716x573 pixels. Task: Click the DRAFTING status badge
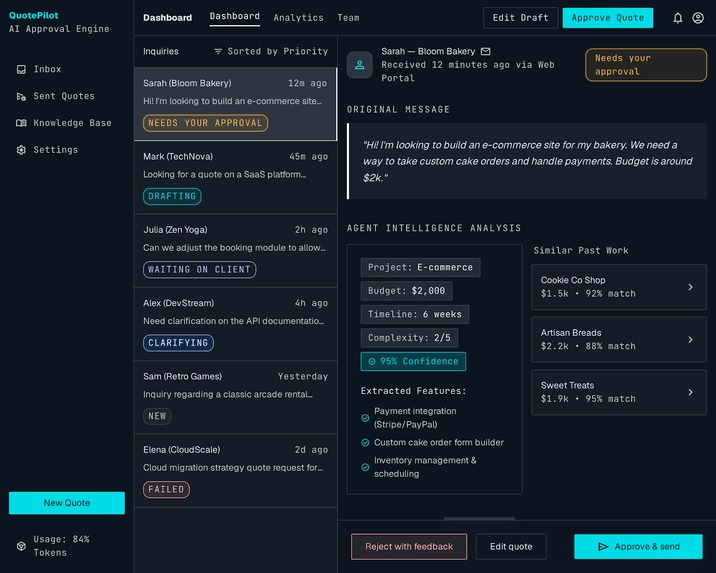172,196
